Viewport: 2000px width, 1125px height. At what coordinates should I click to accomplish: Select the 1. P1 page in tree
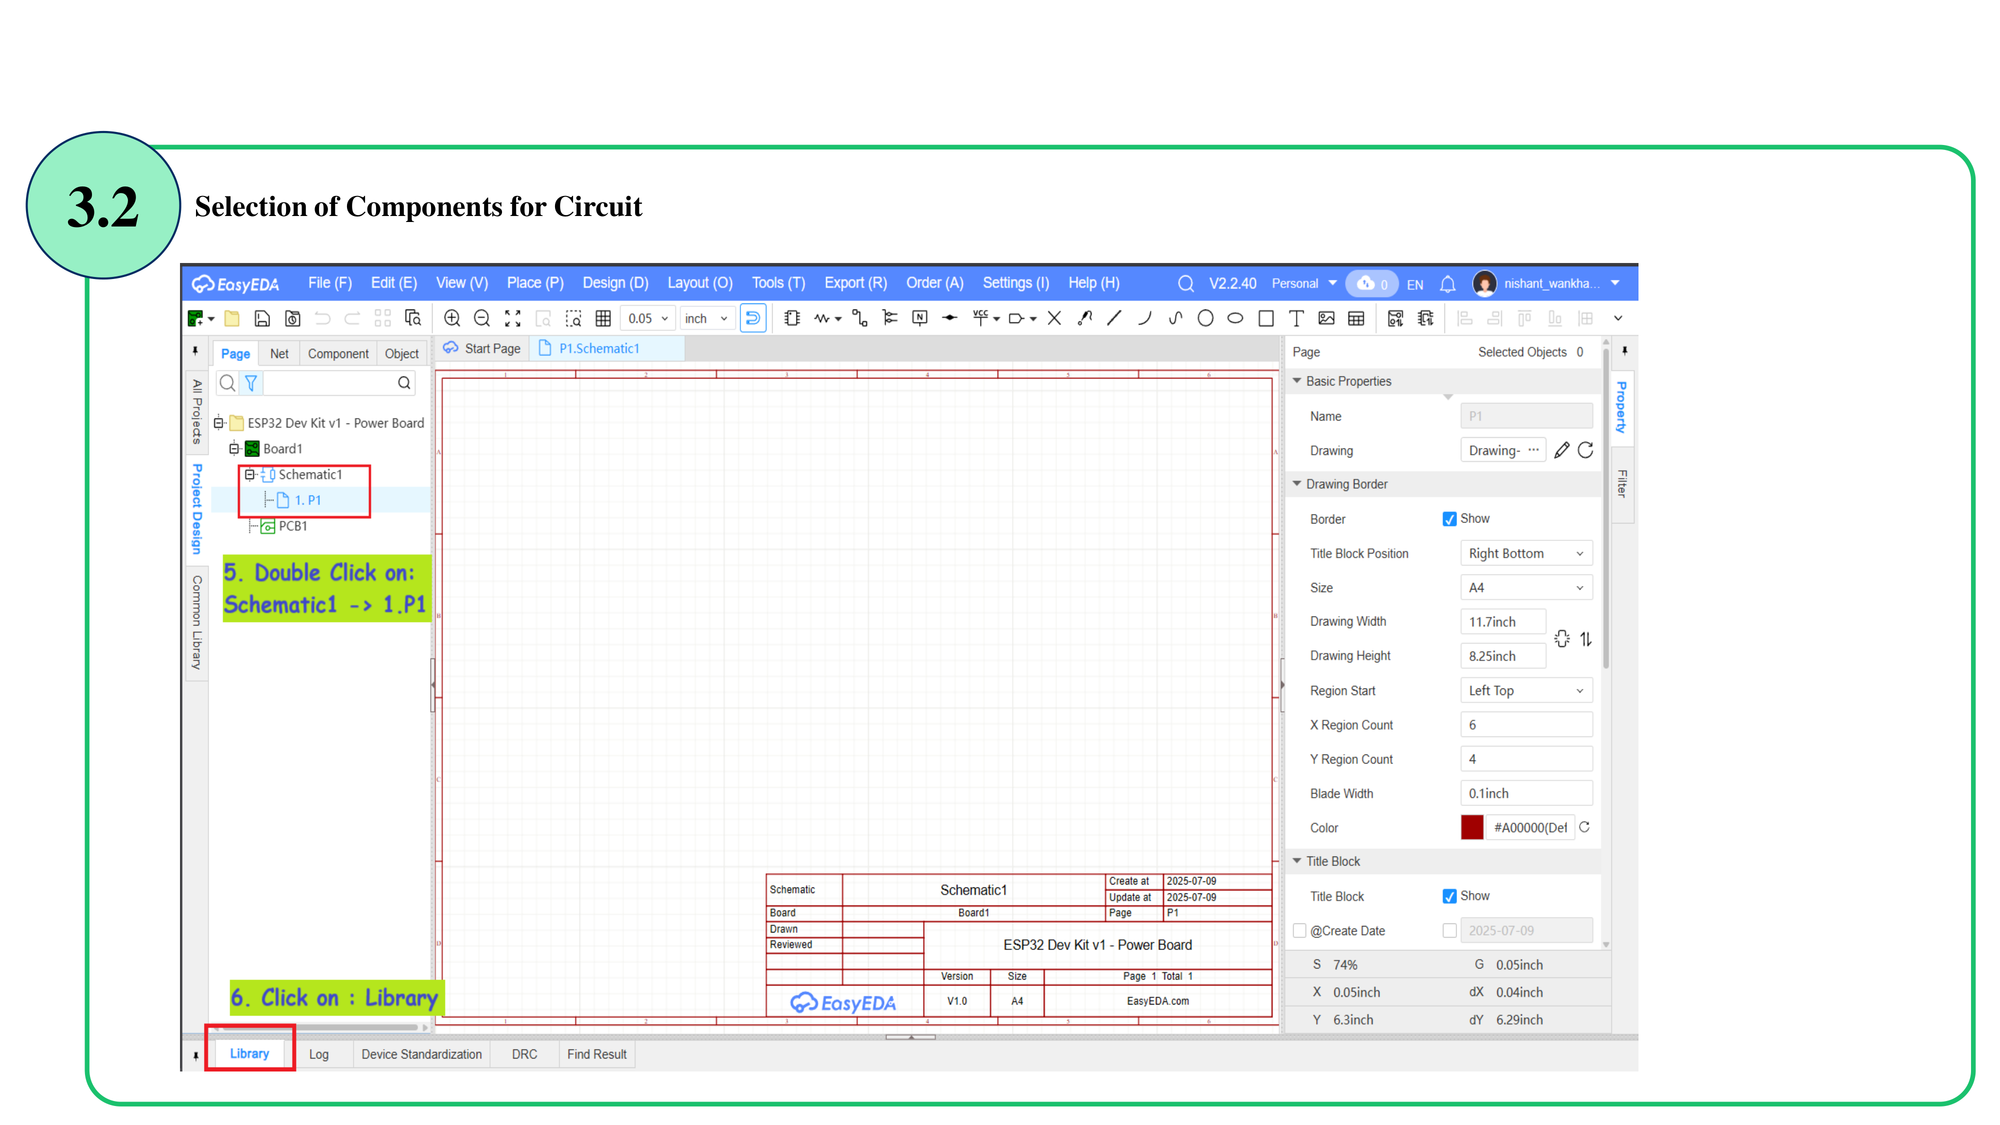[308, 500]
